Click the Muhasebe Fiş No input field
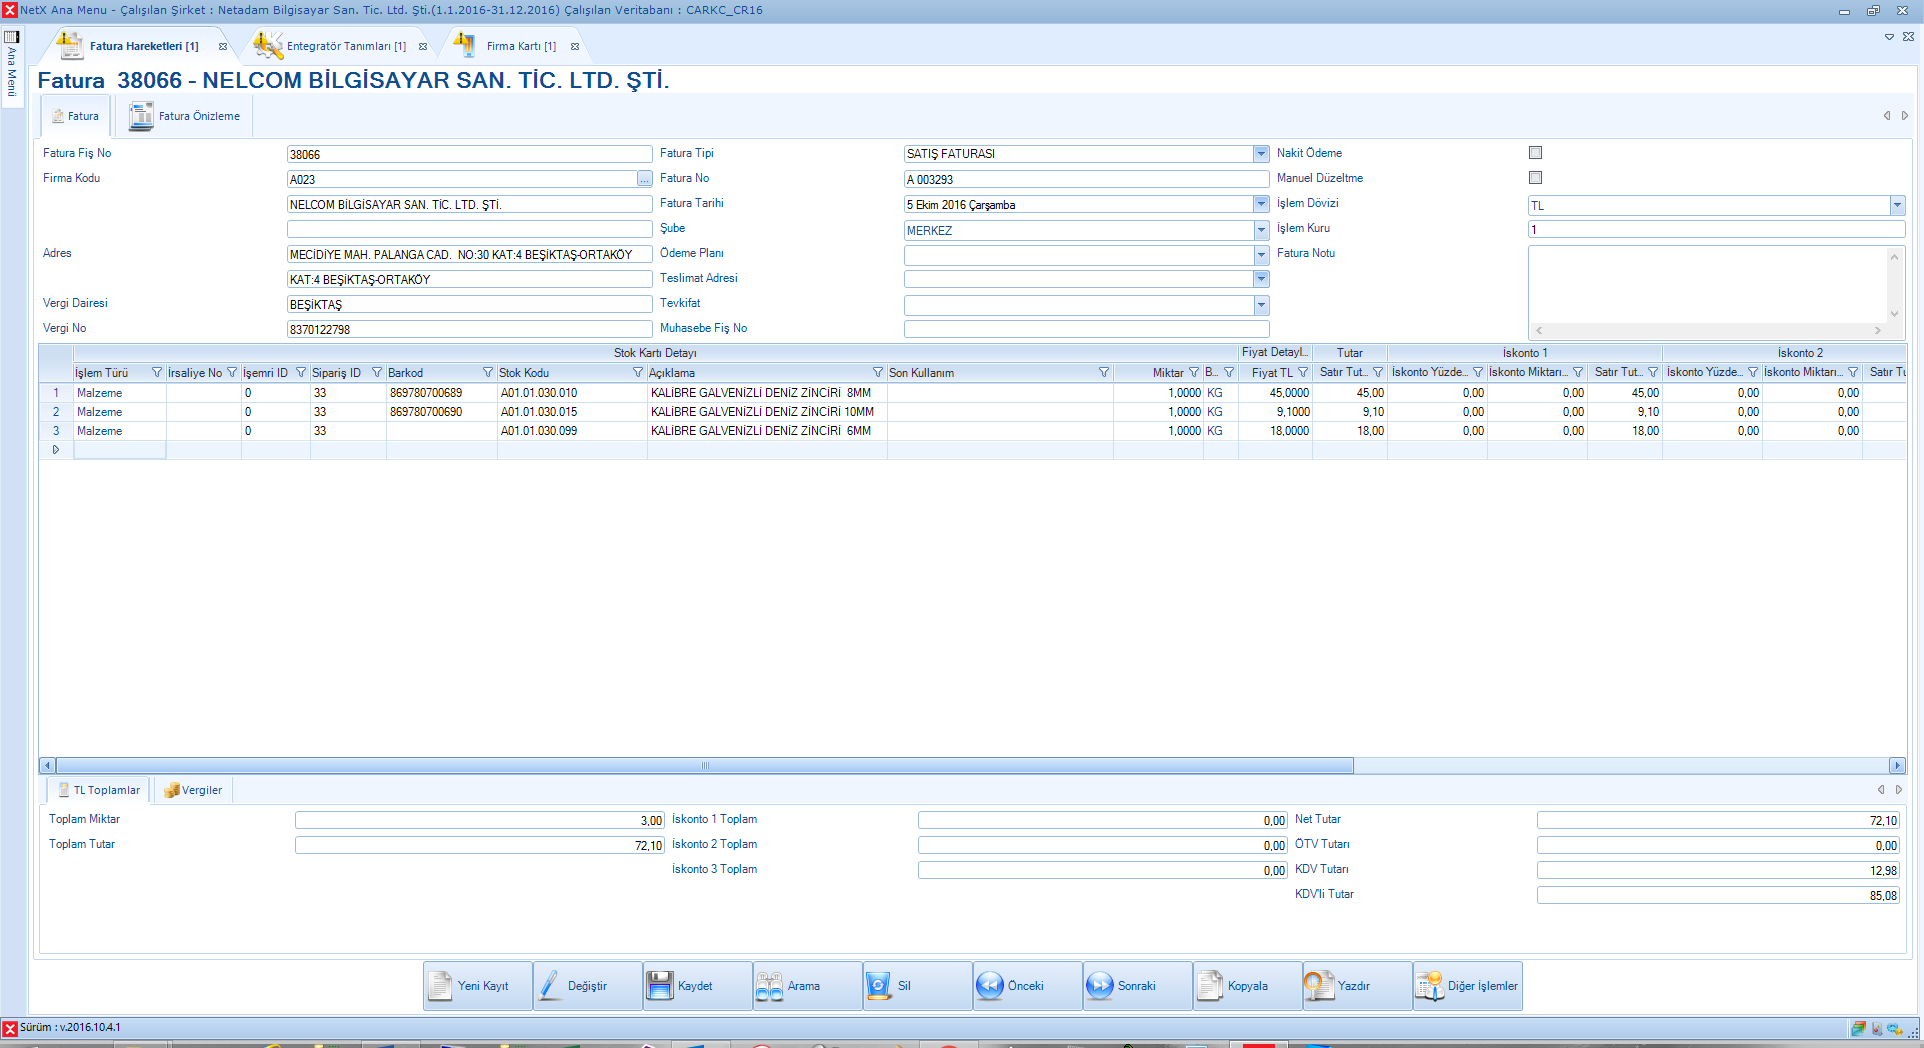This screenshot has width=1924, height=1048. 1086,329
